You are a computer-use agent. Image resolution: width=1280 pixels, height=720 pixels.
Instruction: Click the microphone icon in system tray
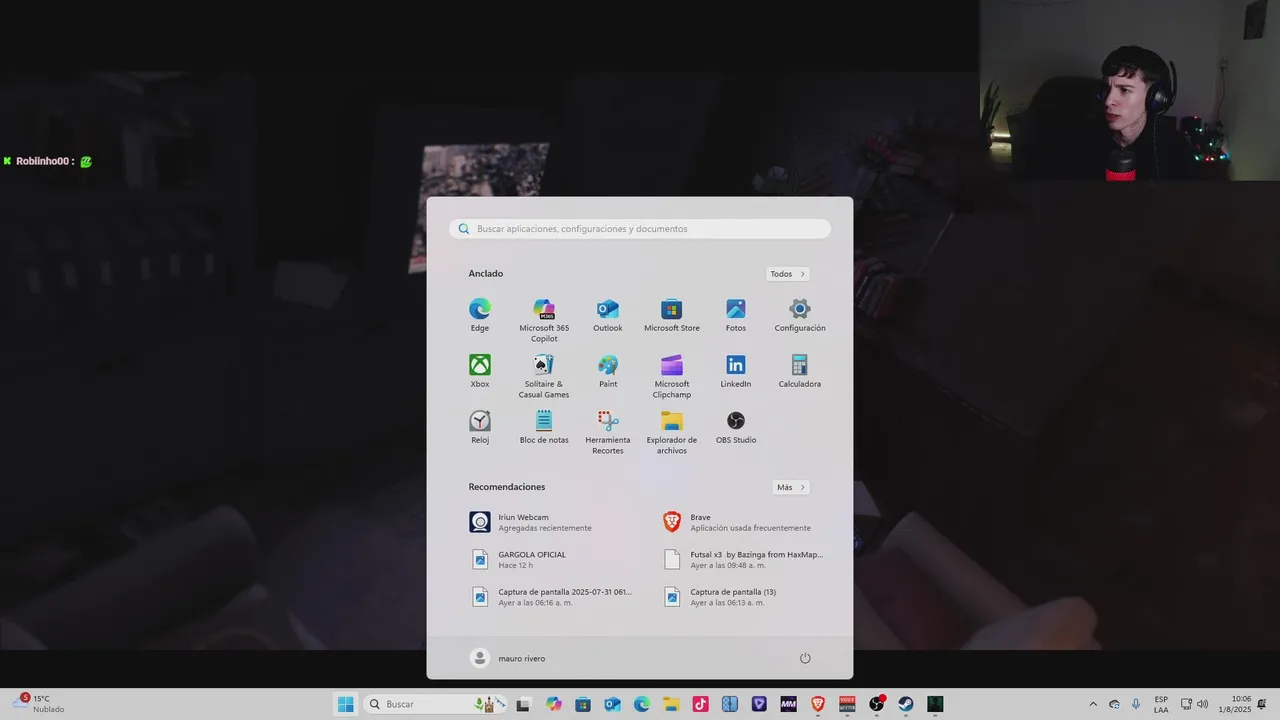tap(1136, 704)
